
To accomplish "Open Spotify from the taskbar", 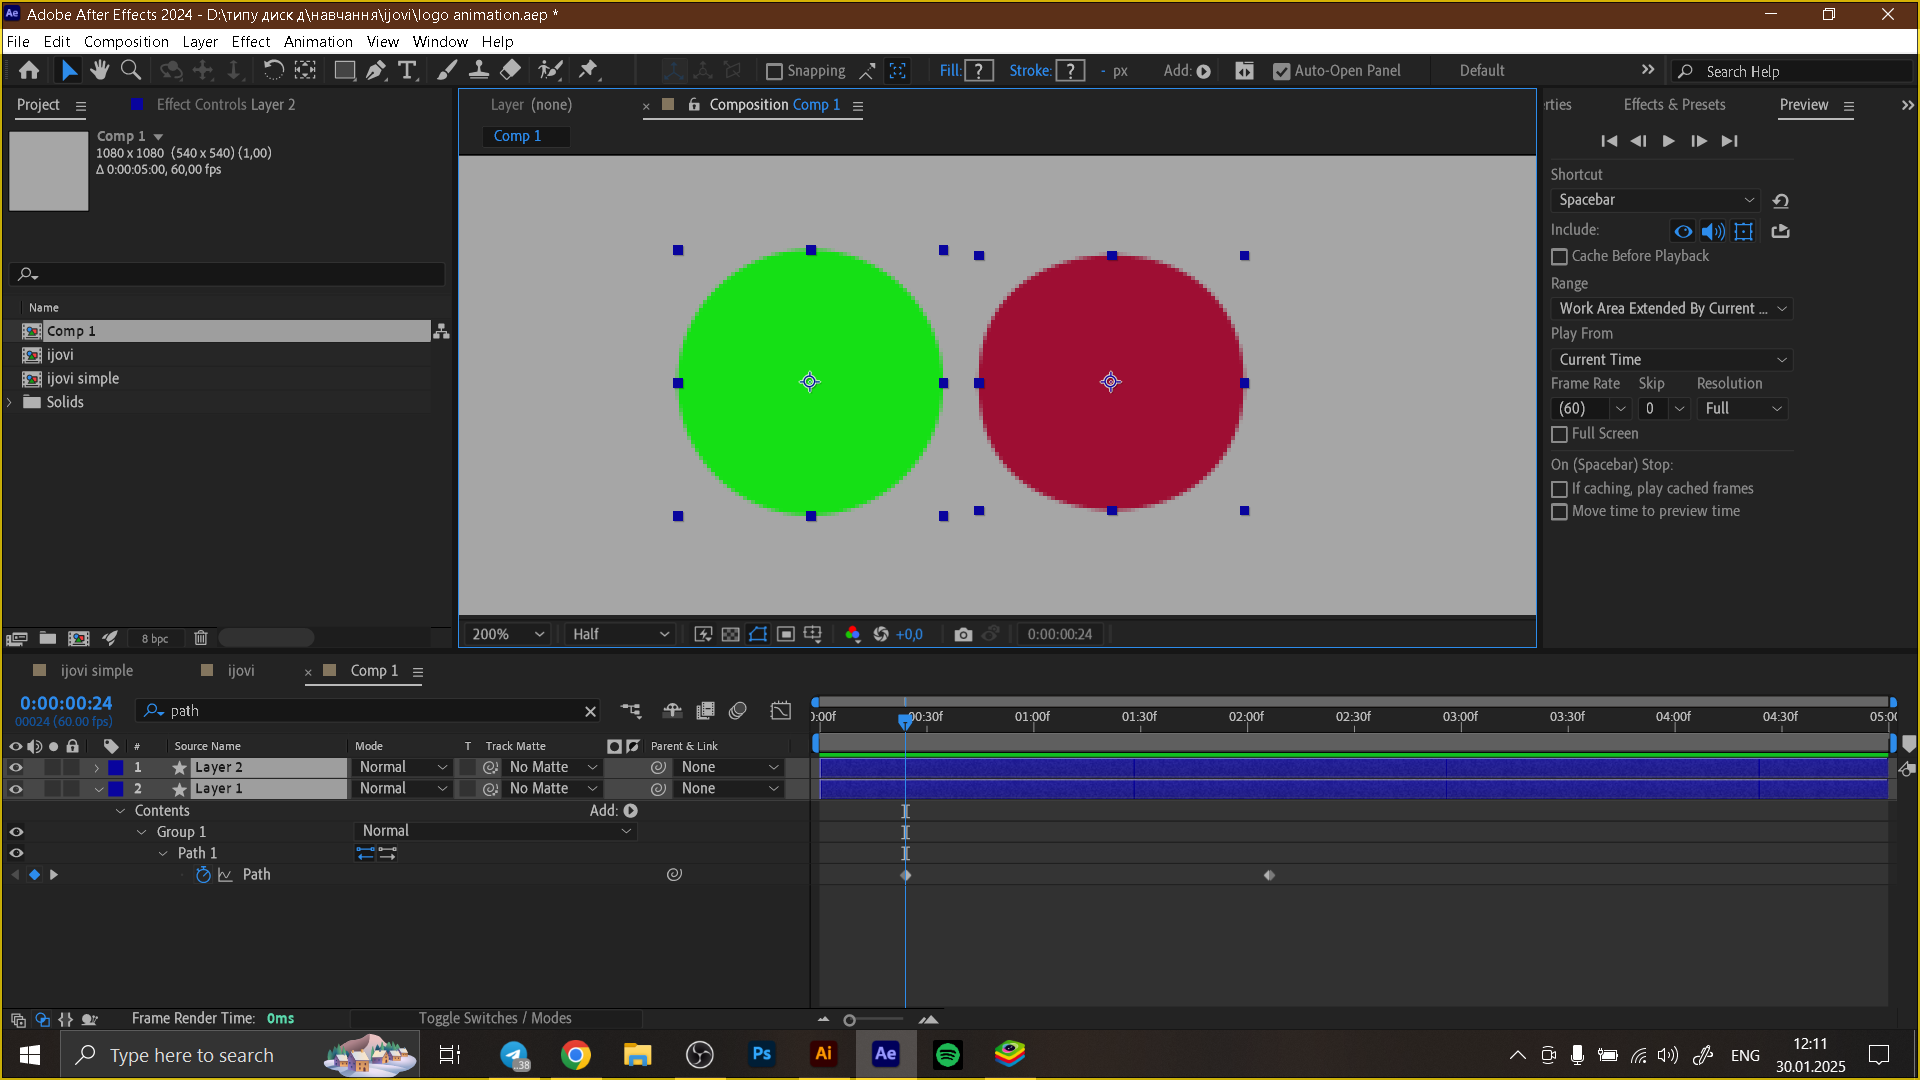I will (947, 1054).
